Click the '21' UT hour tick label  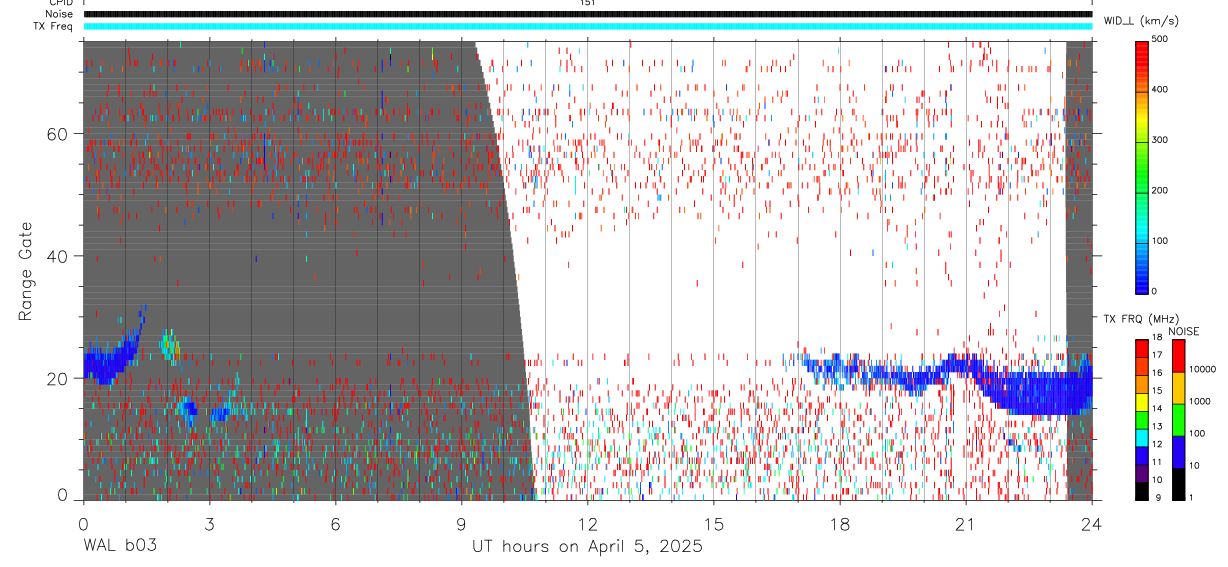(x=965, y=523)
